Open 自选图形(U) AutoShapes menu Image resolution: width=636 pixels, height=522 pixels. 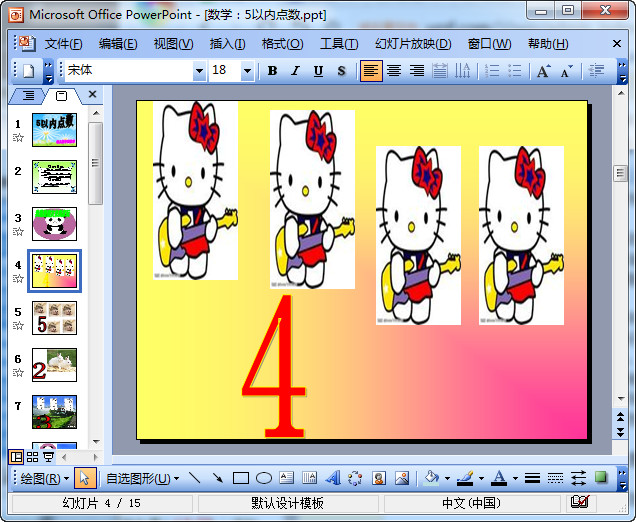pos(142,479)
